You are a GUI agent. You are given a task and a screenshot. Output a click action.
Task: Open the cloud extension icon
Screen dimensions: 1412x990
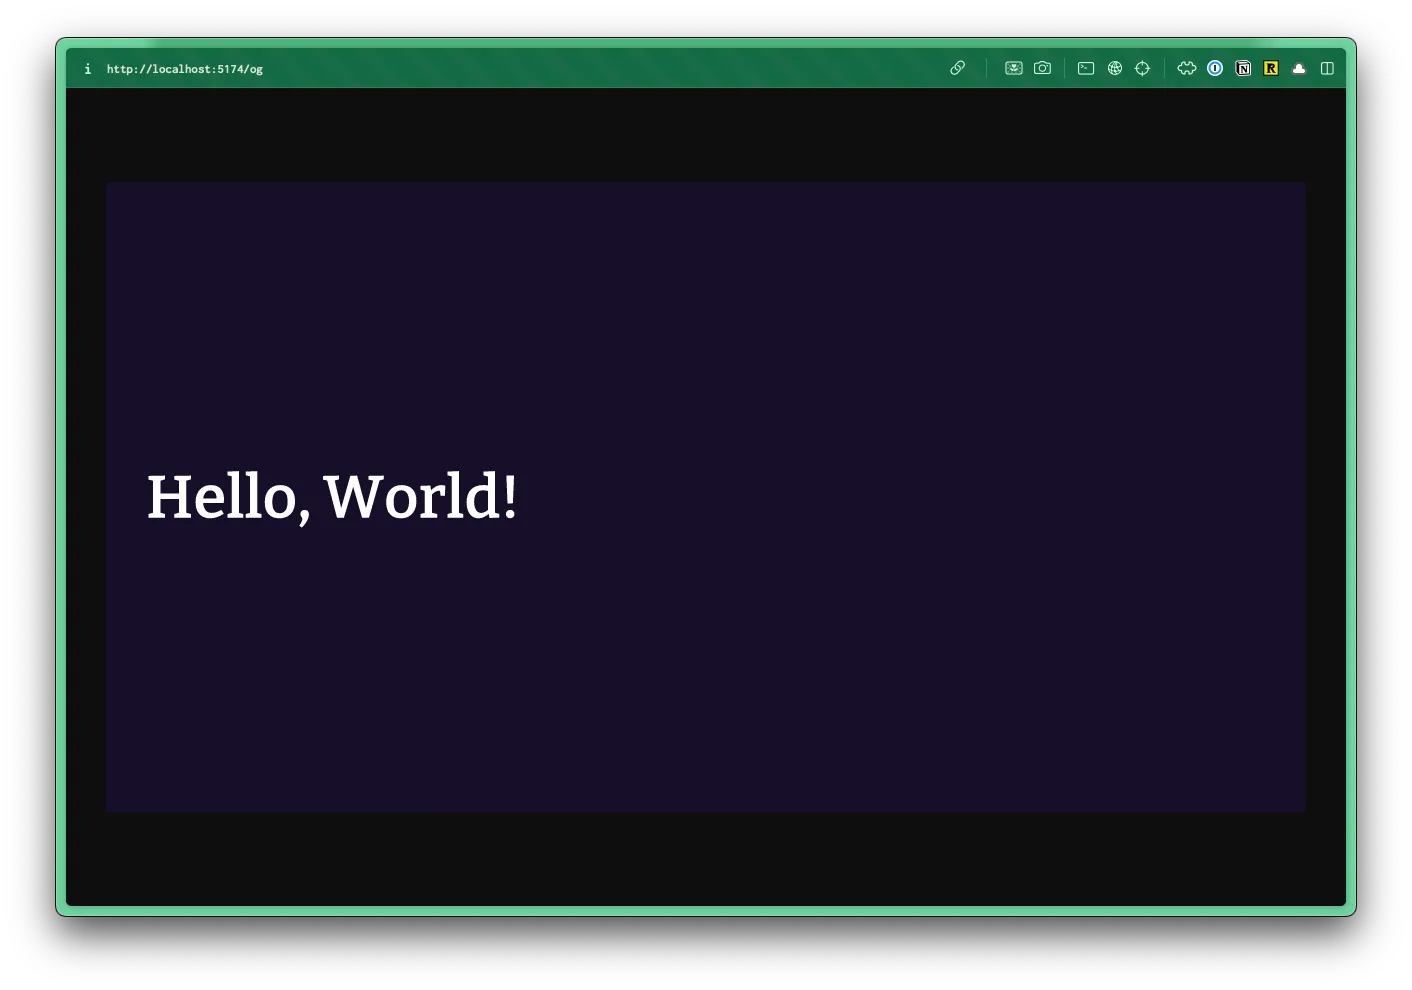pyautogui.click(x=1299, y=68)
